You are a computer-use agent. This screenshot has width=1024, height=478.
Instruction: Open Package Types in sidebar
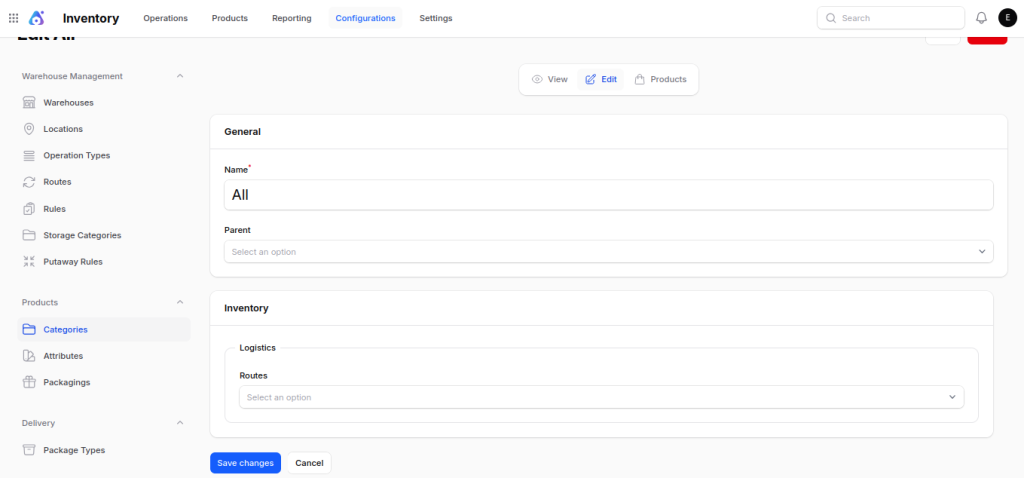(104, 450)
